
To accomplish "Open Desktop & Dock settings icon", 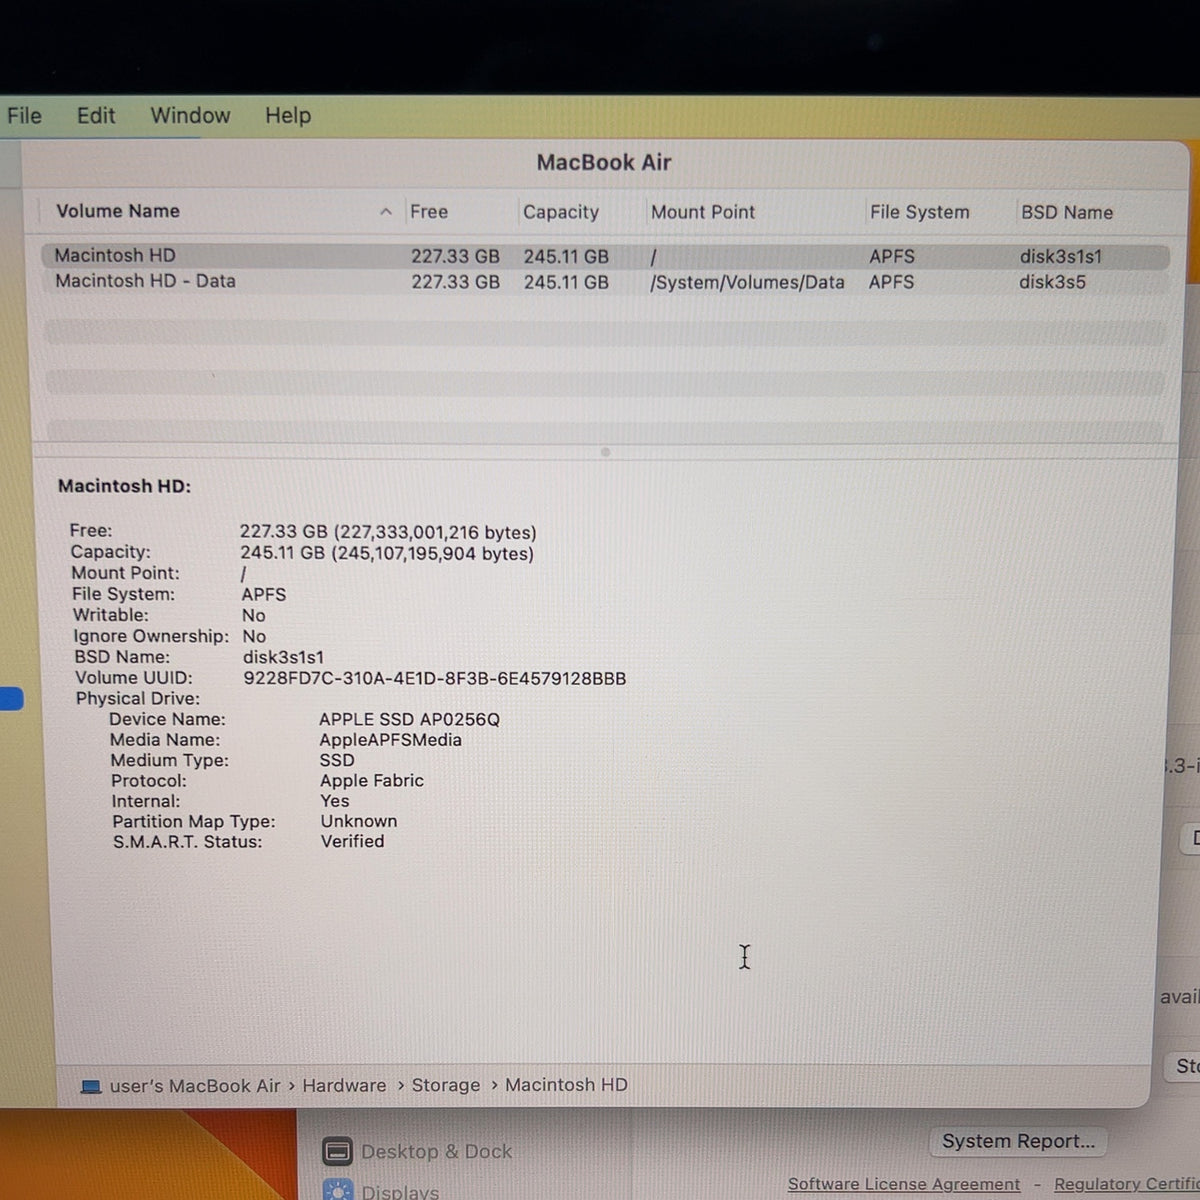I will 338,1152.
